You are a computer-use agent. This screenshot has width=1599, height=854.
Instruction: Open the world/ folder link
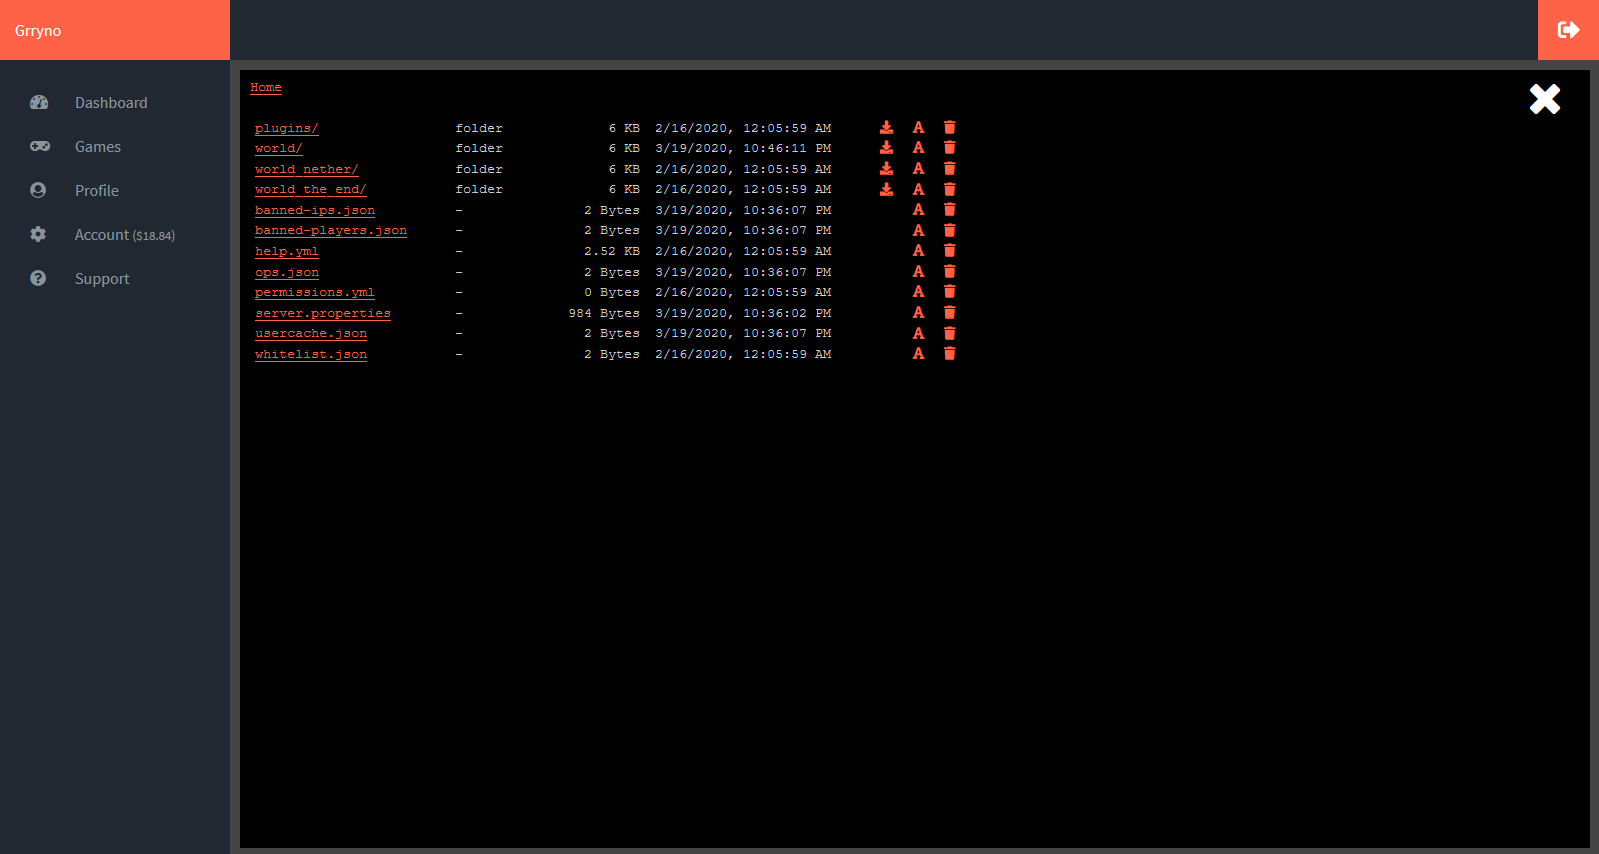coord(278,148)
